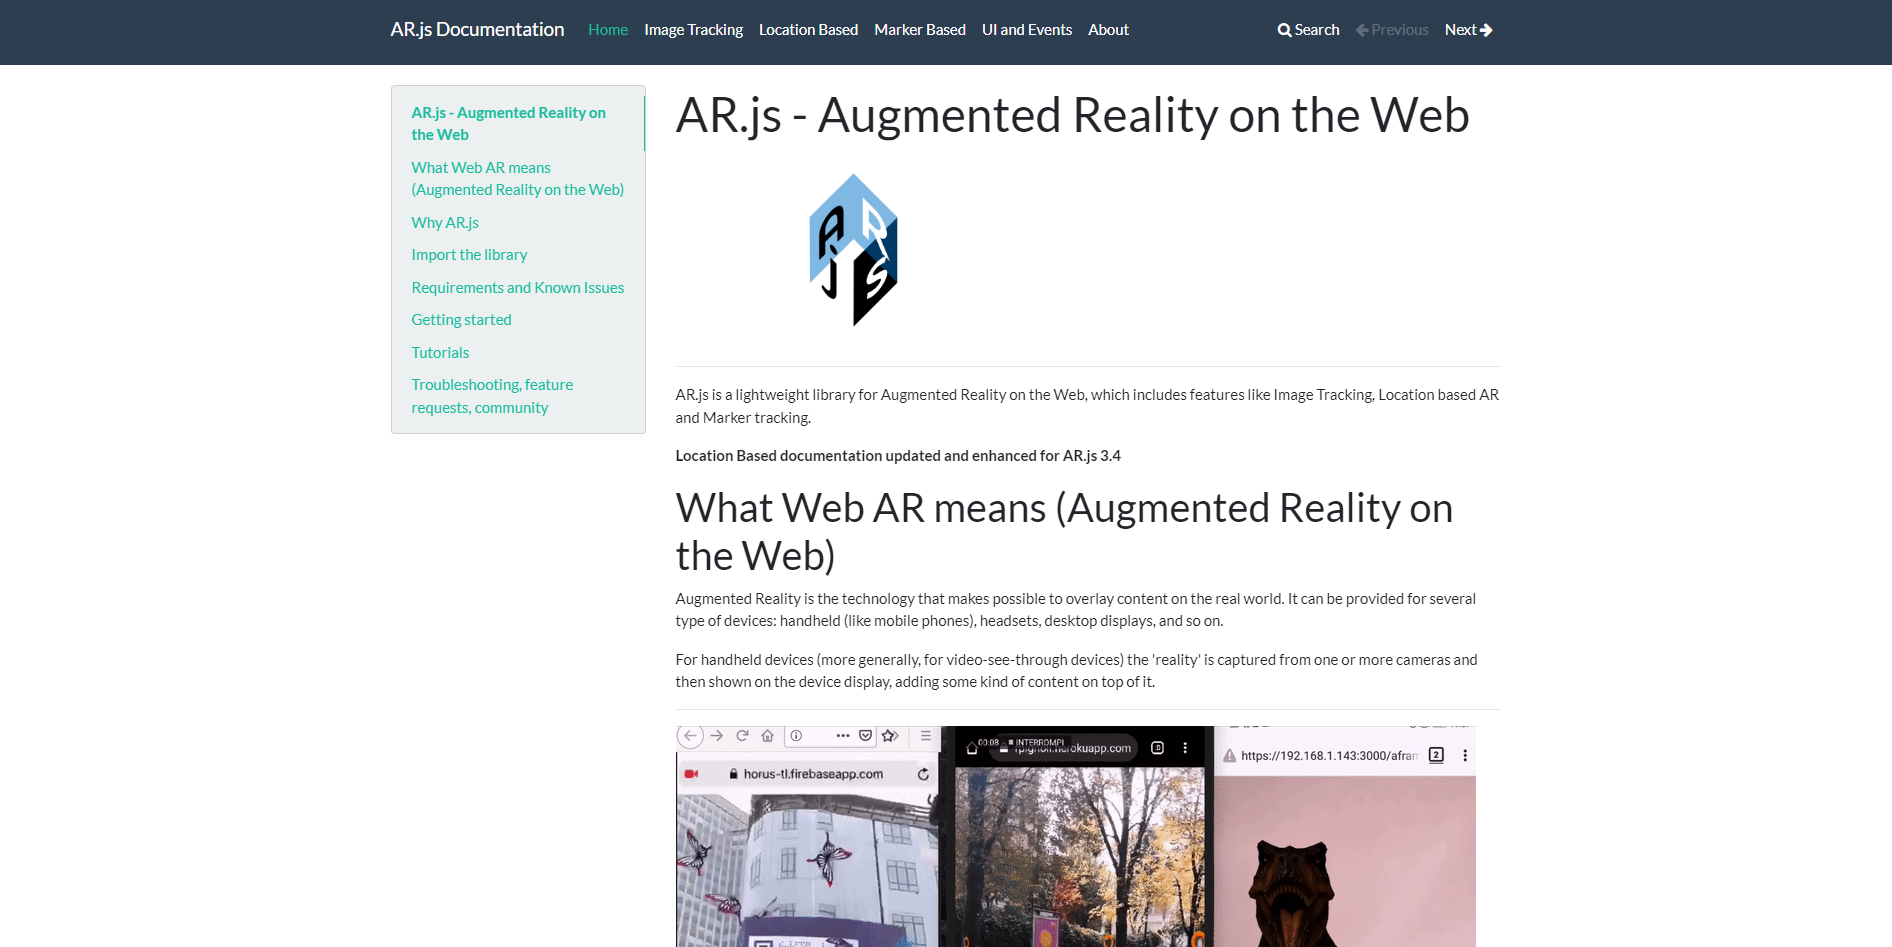Viewport: 1892px width, 947px height.
Task: Go to the Location Based page
Action: pyautogui.click(x=808, y=30)
